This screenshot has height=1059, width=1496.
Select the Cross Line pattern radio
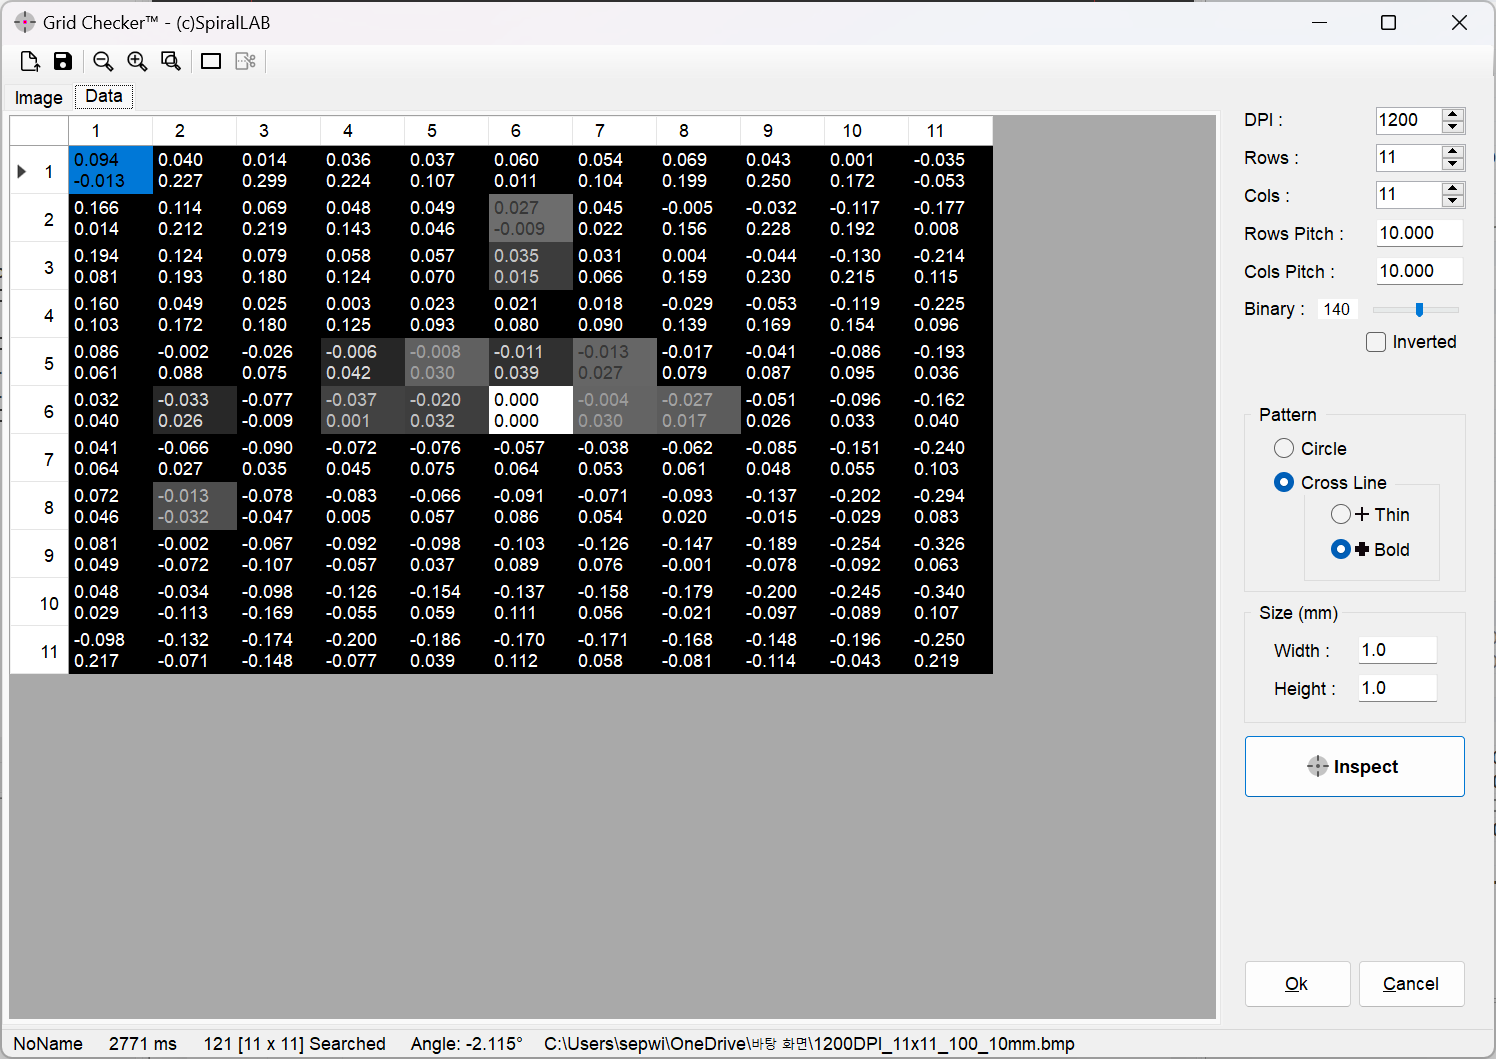1284,482
